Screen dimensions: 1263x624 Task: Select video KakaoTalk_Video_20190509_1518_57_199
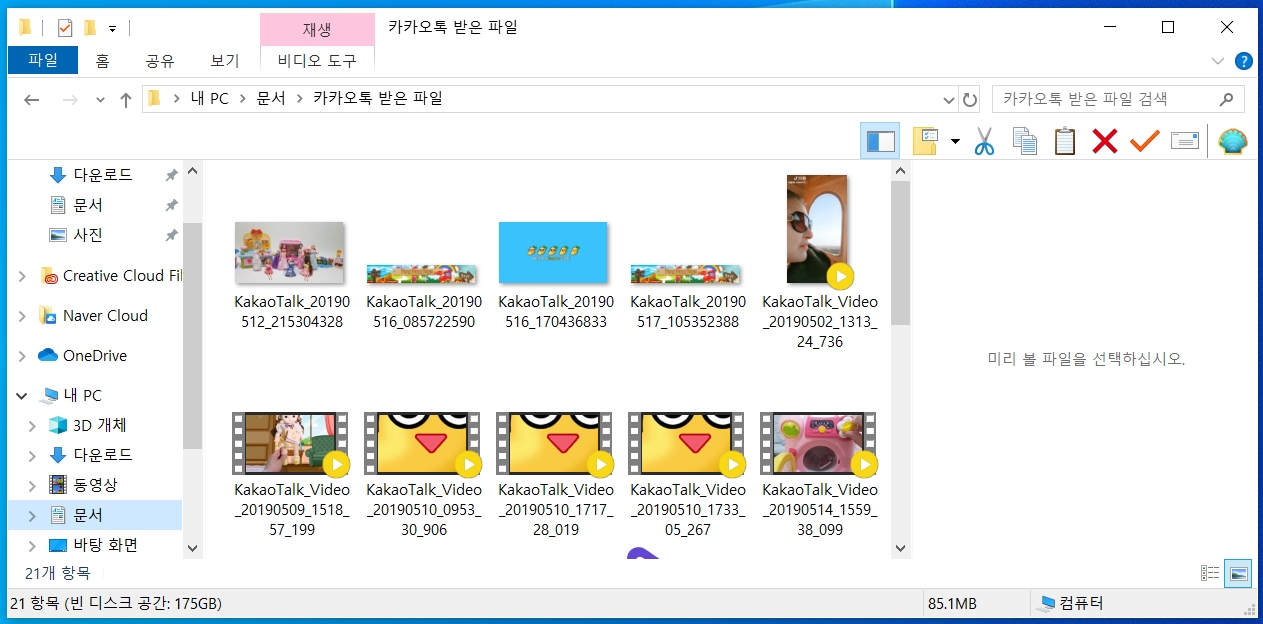[x=289, y=443]
